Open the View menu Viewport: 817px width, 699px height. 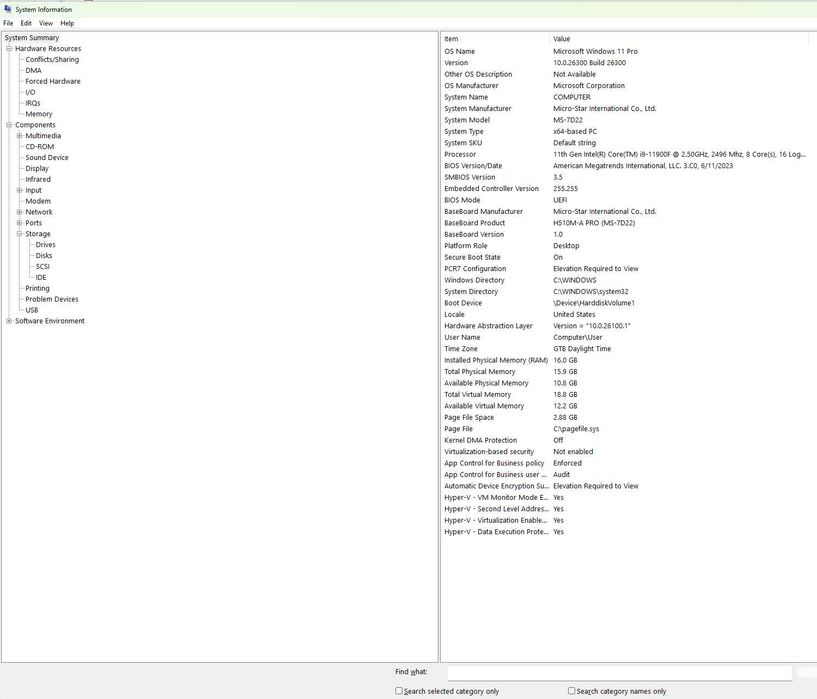tap(46, 23)
